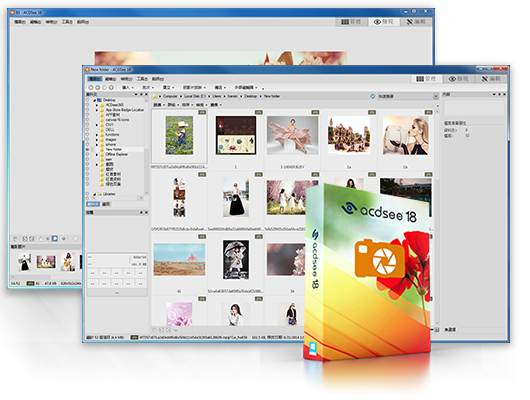Switch to 編輯 (Edit) mode in New folder window
This screenshot has width=530, height=400.
[491, 79]
